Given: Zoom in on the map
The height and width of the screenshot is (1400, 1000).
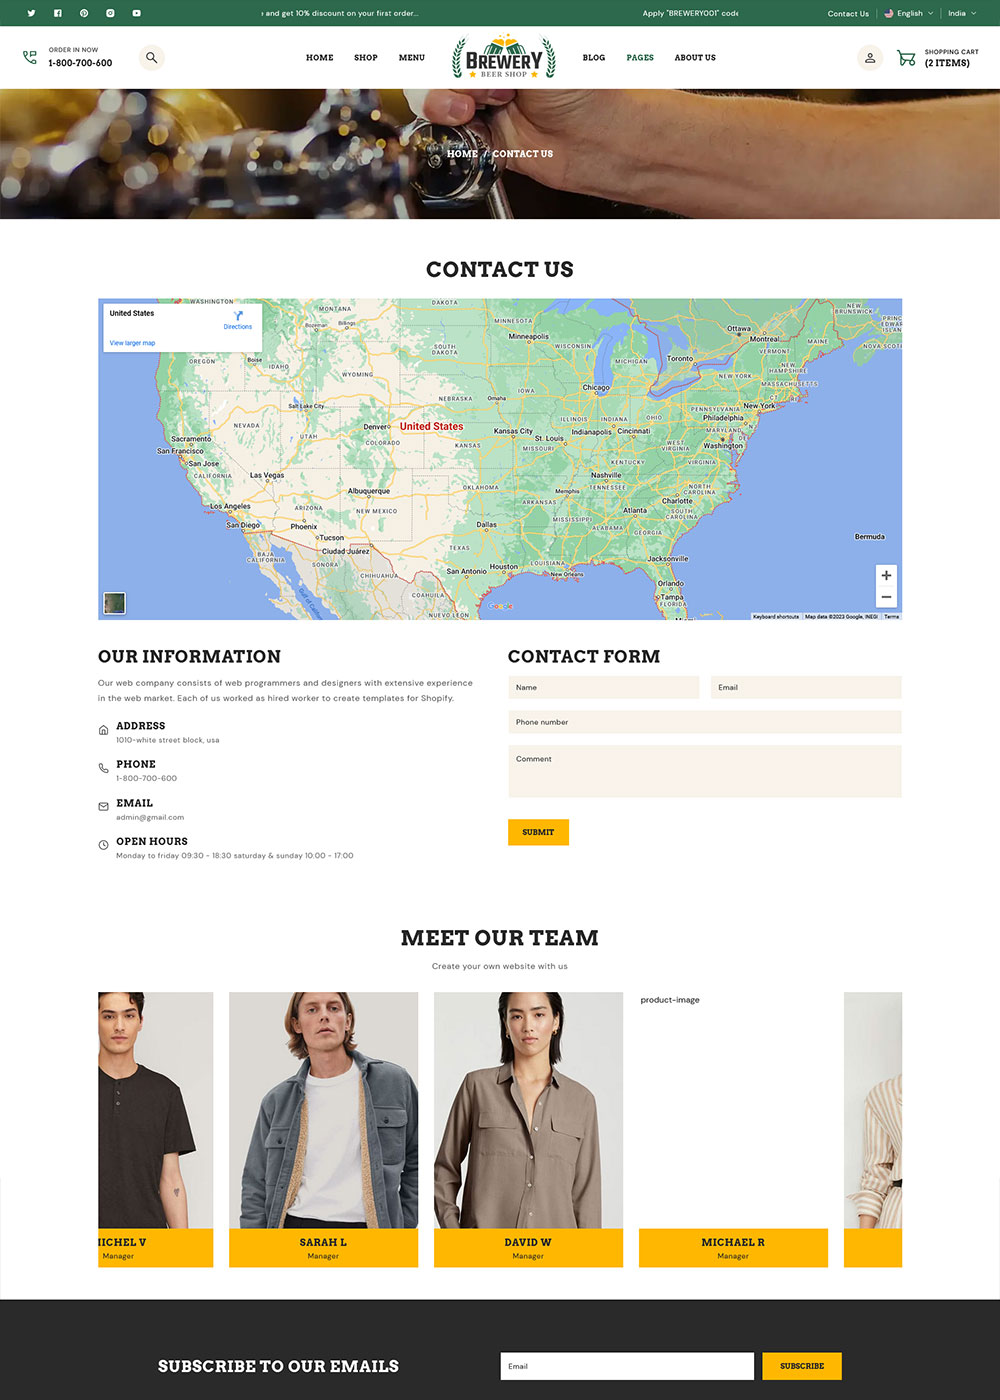Looking at the screenshot, I should coord(886,575).
